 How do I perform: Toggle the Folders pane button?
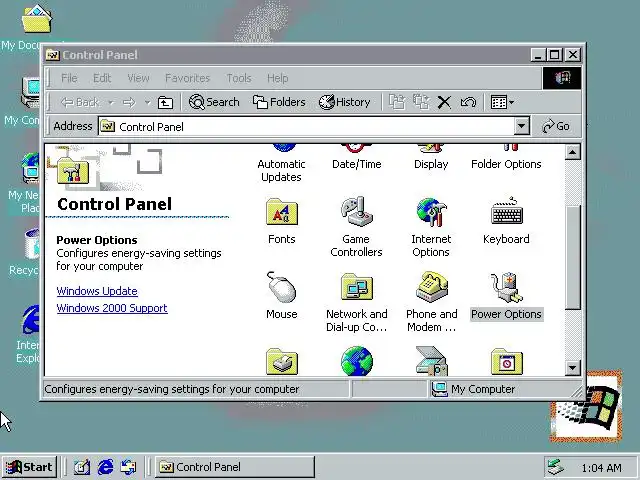pyautogui.click(x=279, y=102)
